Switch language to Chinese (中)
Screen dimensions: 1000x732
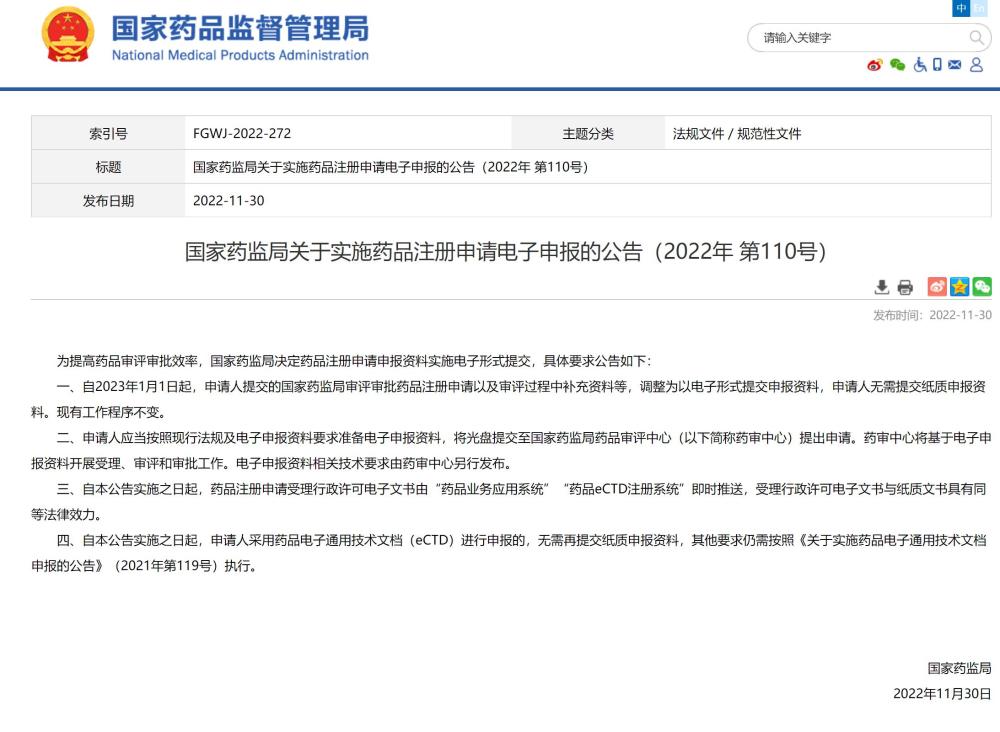(x=962, y=8)
